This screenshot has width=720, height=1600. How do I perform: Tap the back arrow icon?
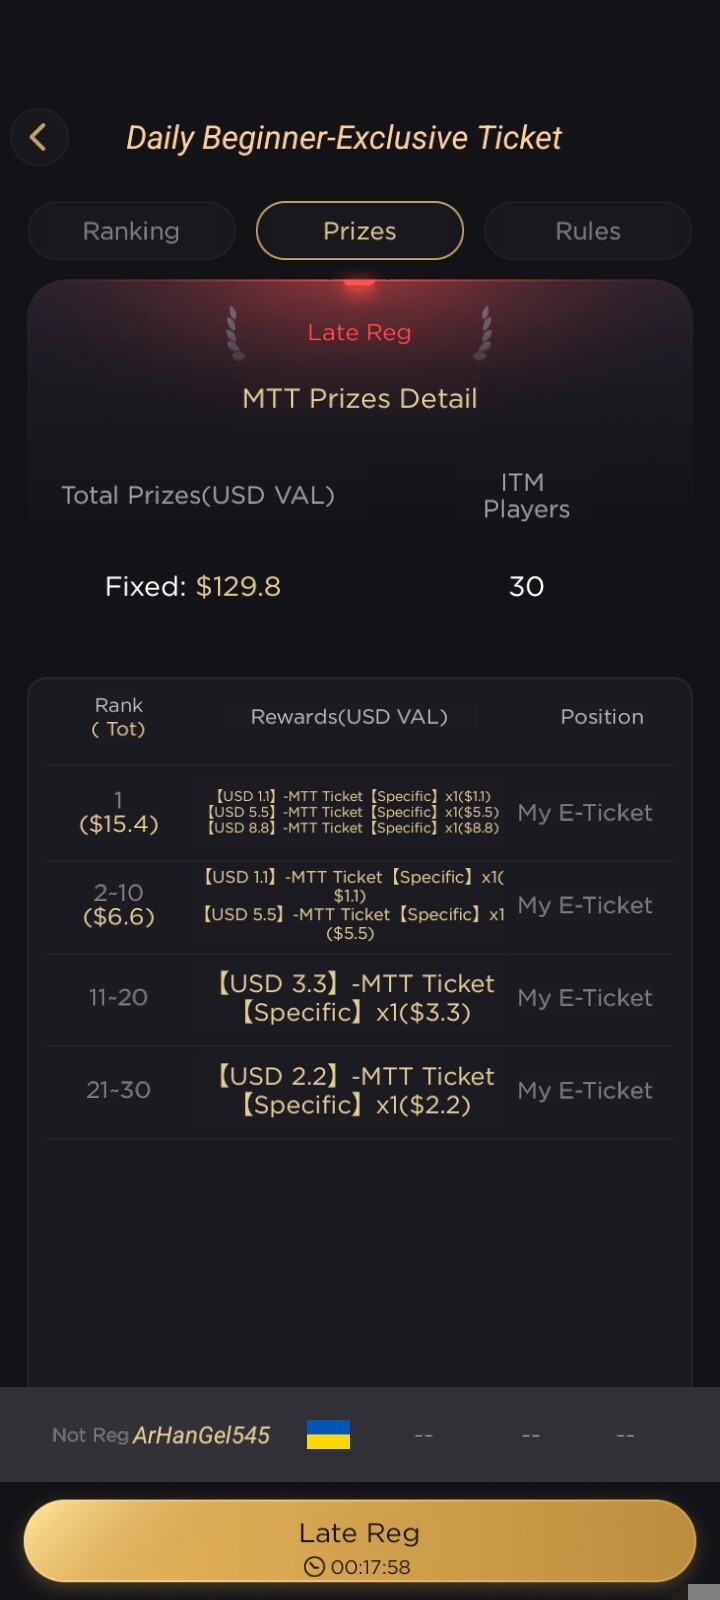point(39,137)
